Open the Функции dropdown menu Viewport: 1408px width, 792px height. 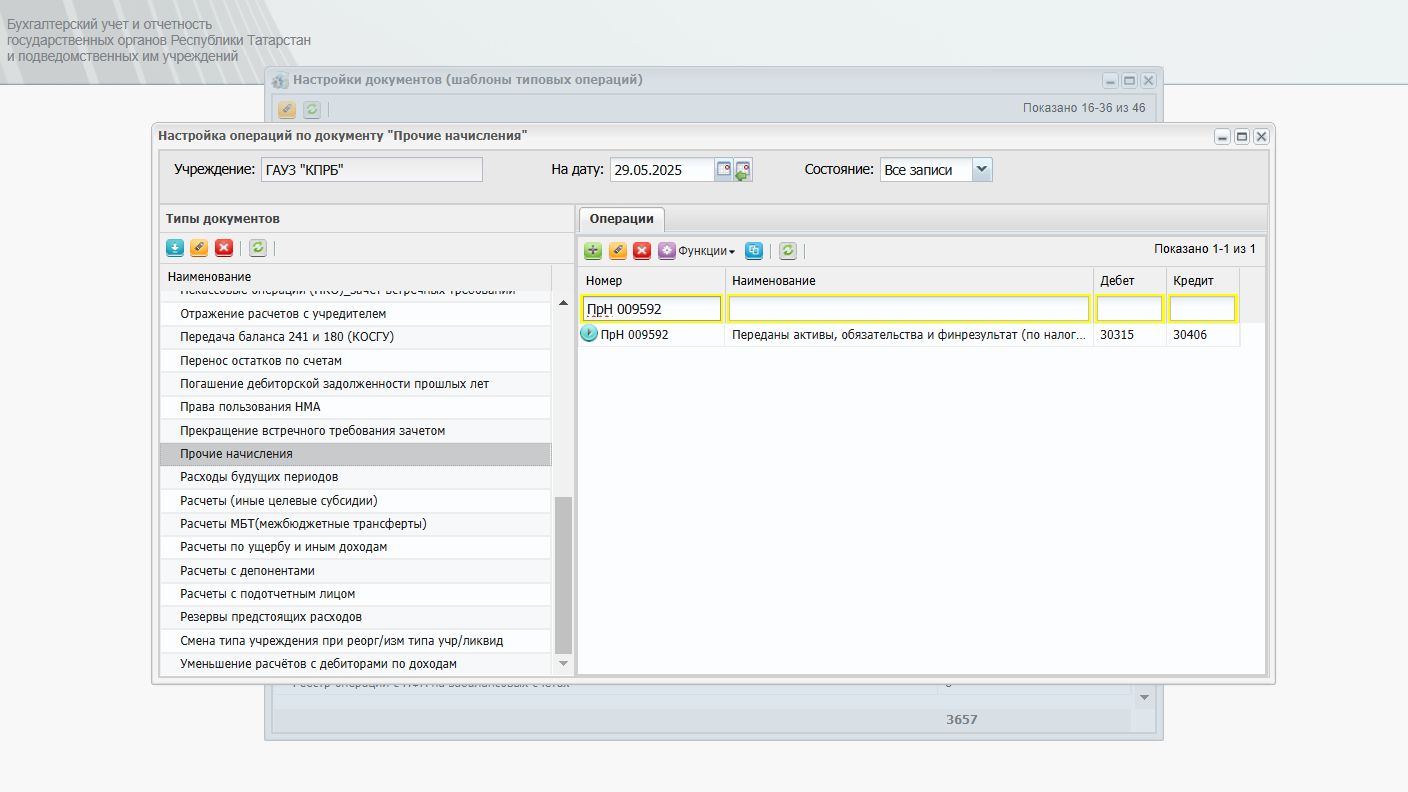(698, 251)
